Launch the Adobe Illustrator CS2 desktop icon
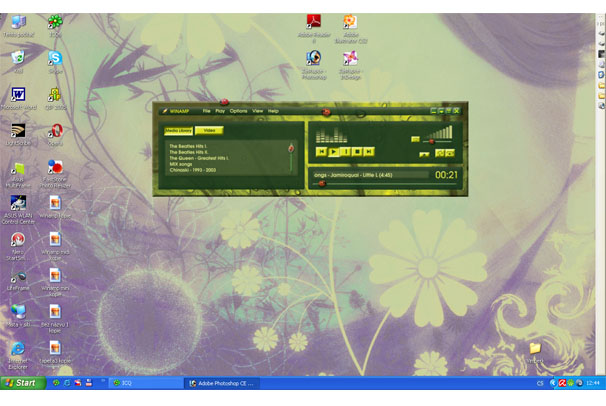 point(349,24)
